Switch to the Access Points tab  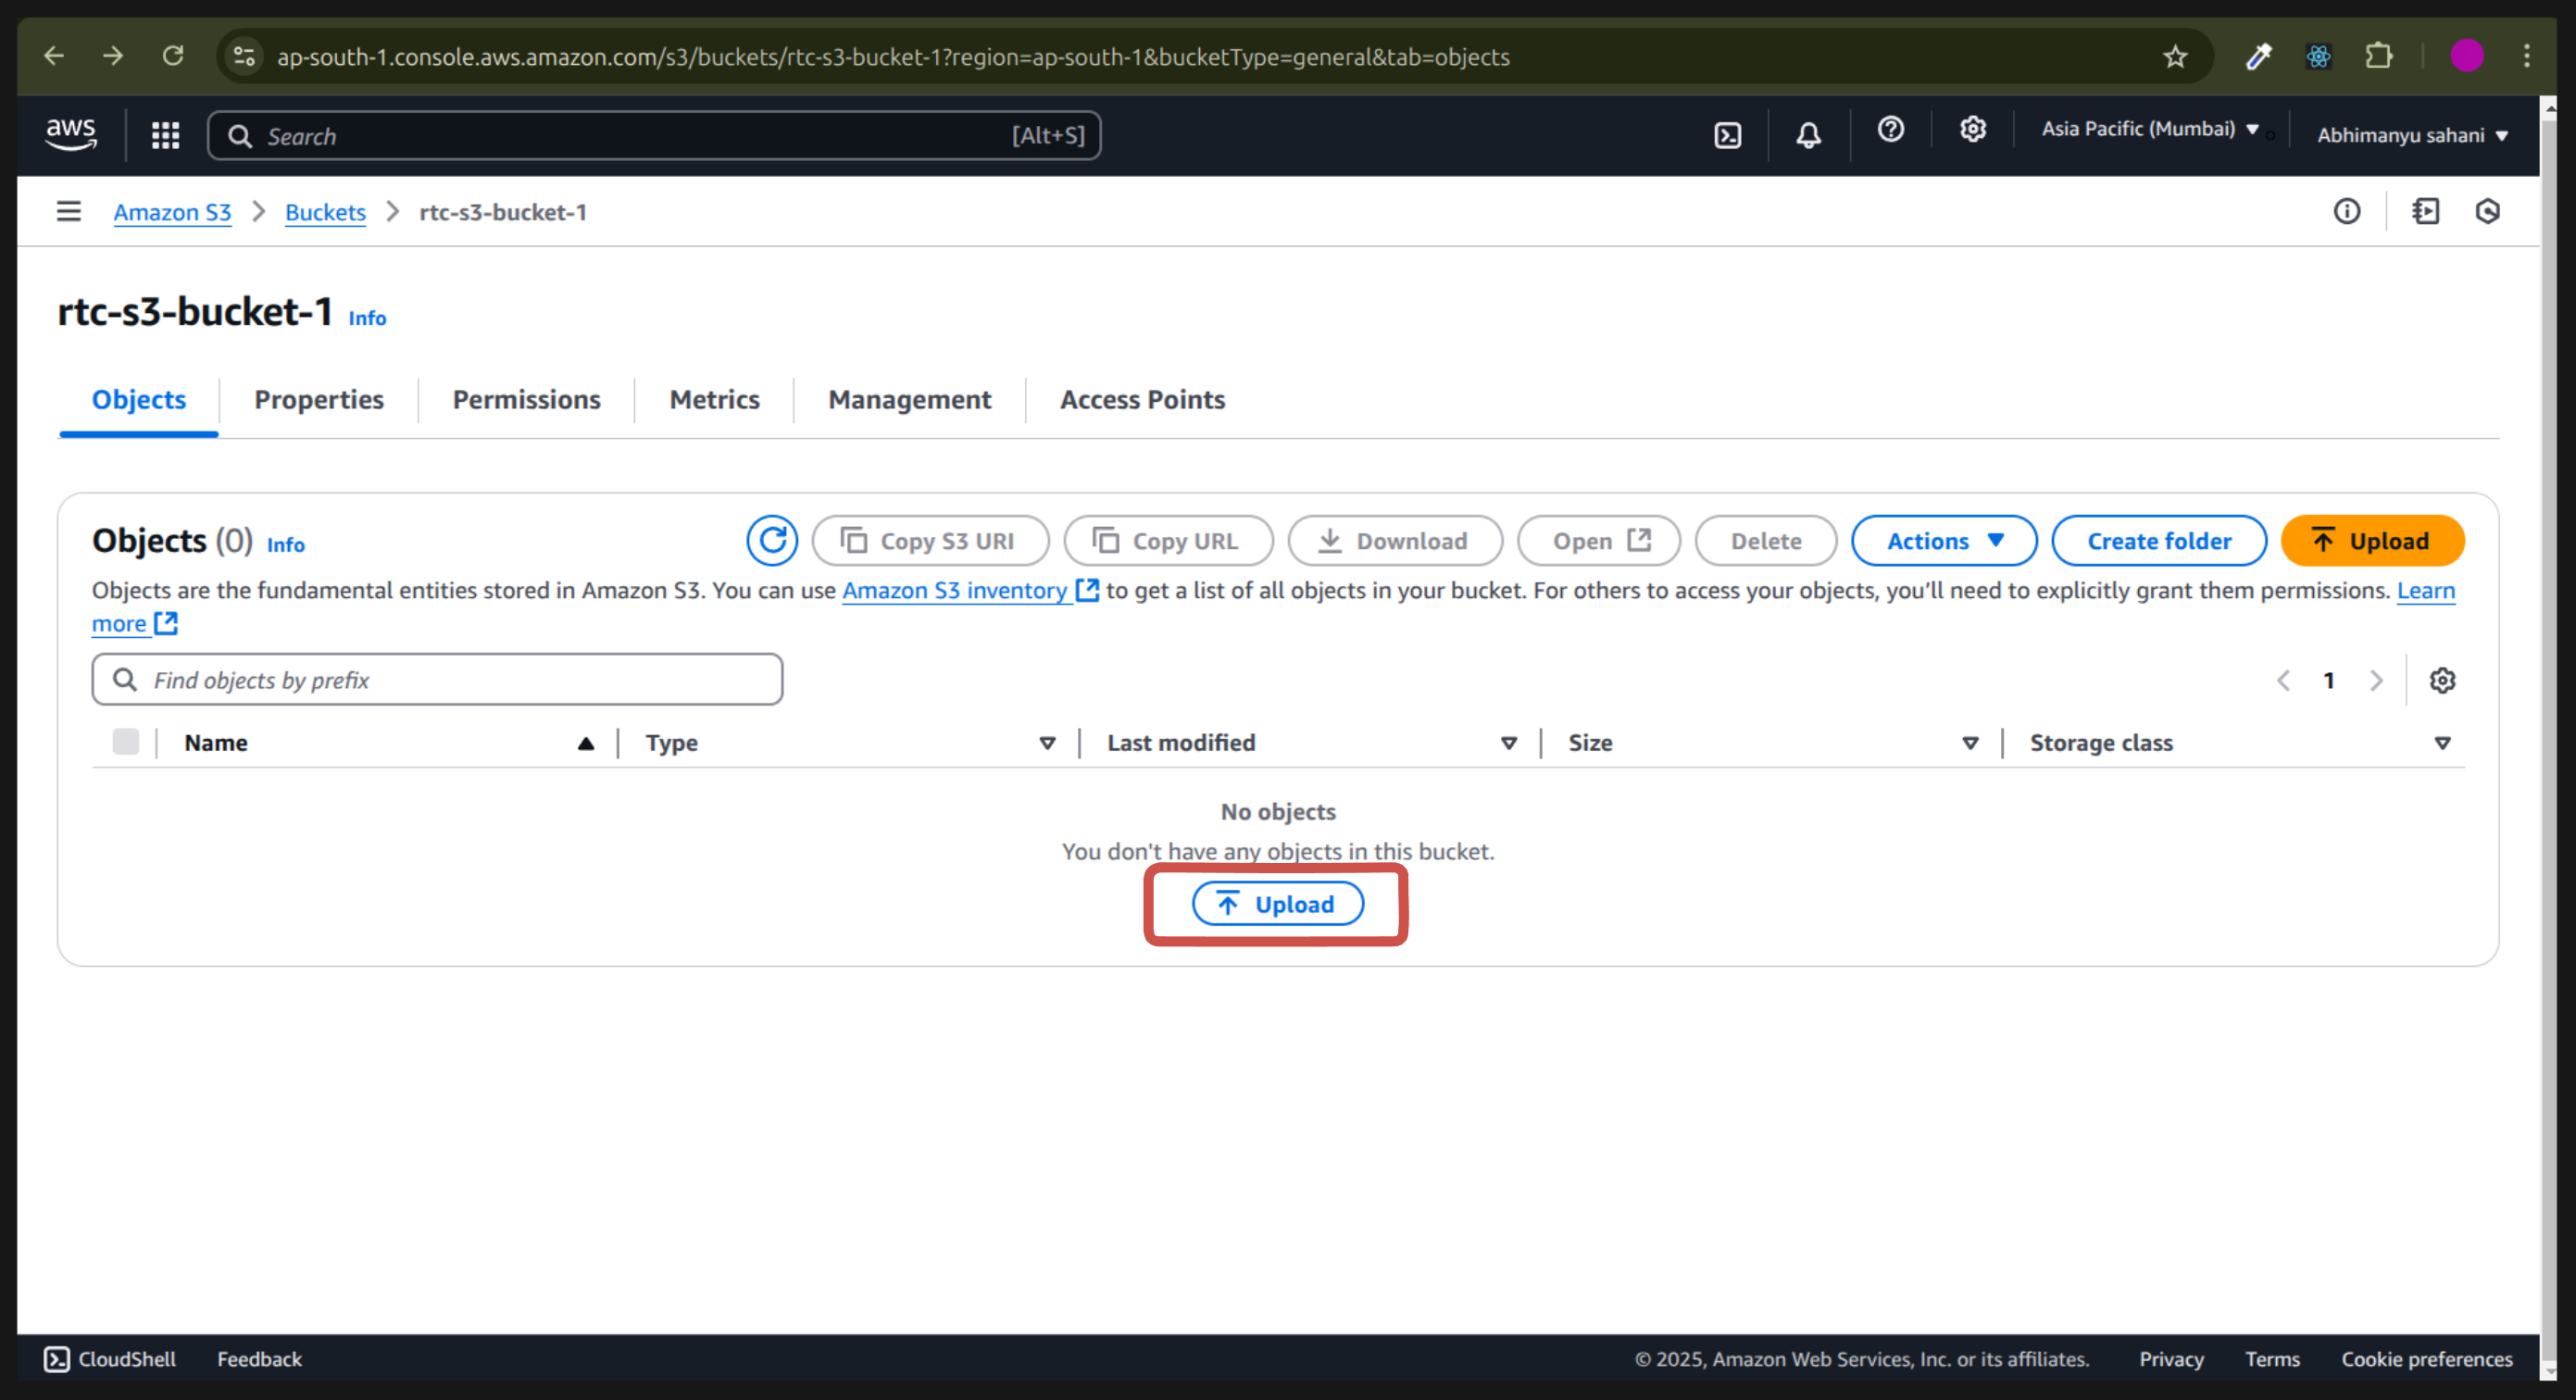point(1142,399)
